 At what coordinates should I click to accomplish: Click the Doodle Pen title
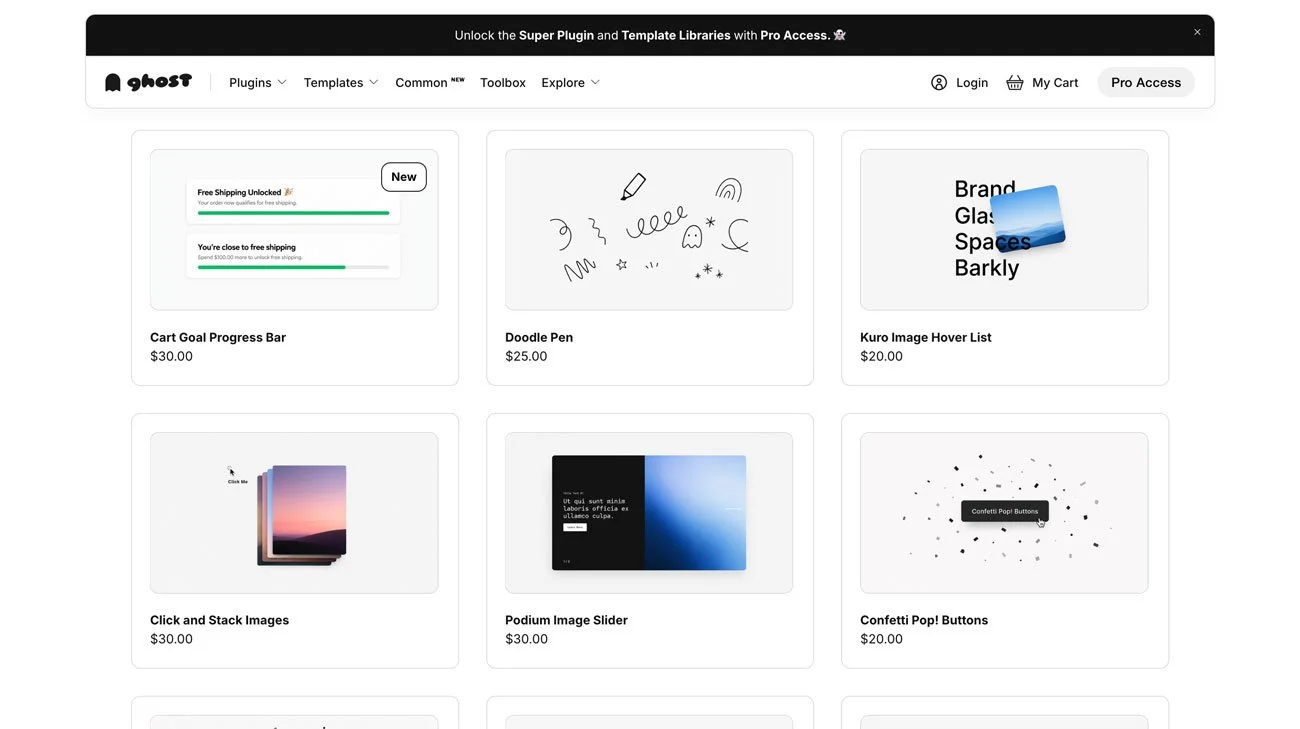pyautogui.click(x=539, y=338)
